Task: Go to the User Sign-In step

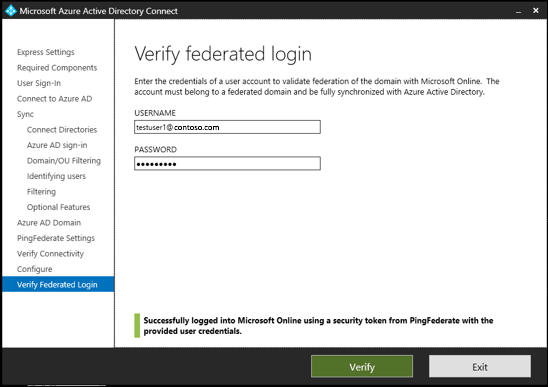Action: (x=39, y=83)
